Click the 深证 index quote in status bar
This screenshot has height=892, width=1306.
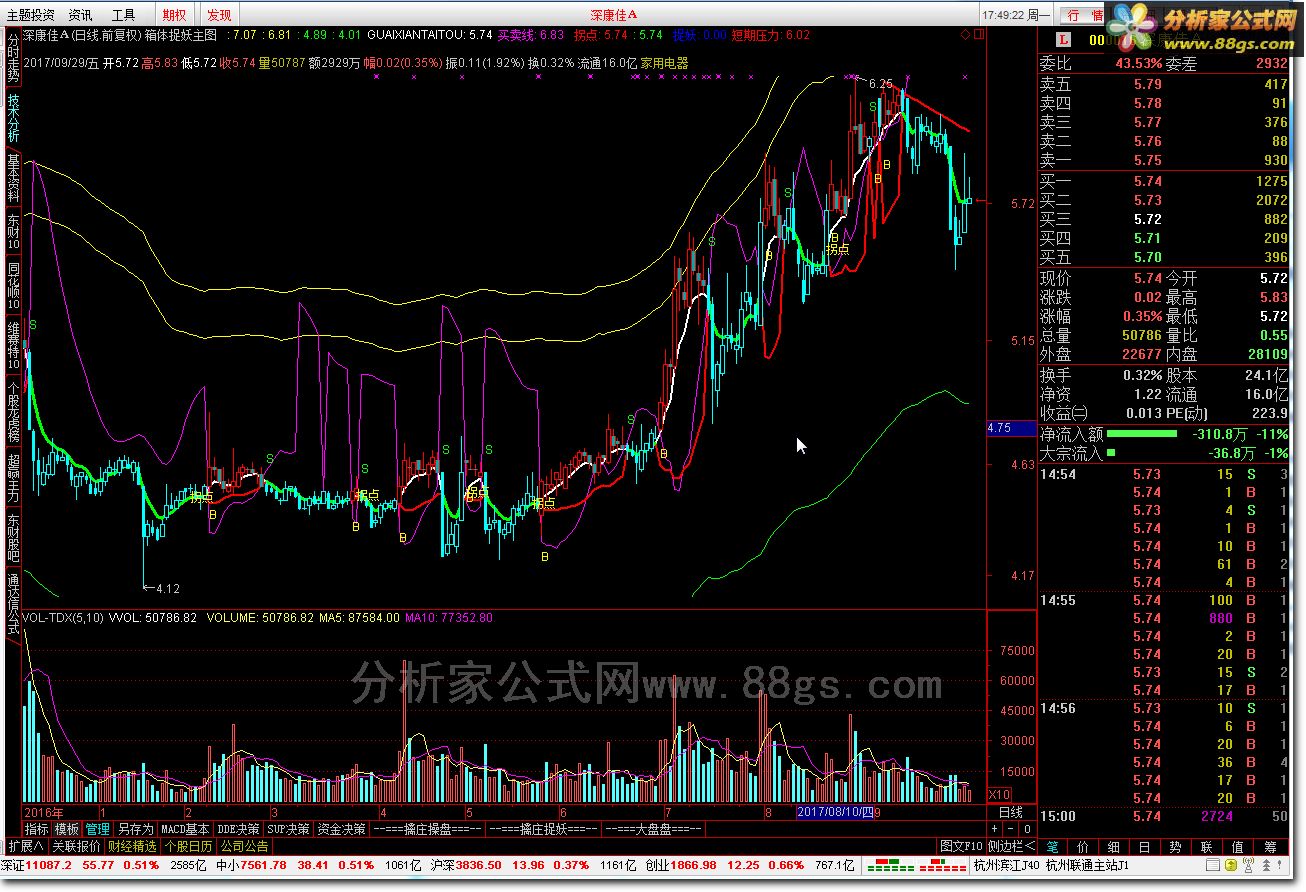point(106,865)
